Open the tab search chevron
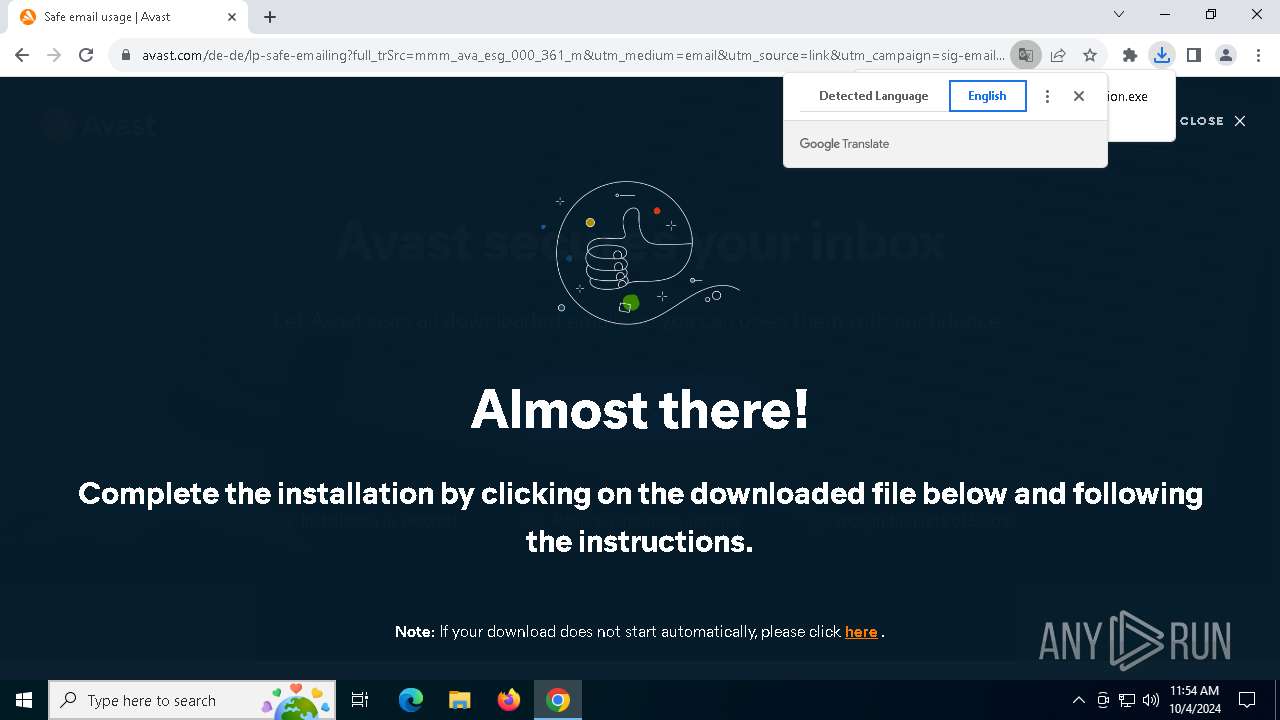Image resolution: width=1280 pixels, height=720 pixels. coord(1119,14)
